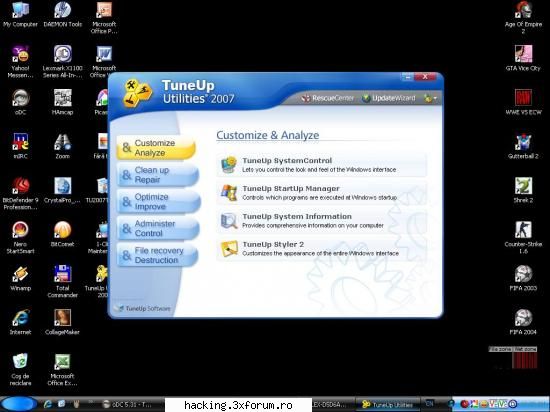Image resolution: width=550 pixels, height=412 pixels.
Task: Open TuneUp System Information magnifier icon
Action: pos(229,221)
